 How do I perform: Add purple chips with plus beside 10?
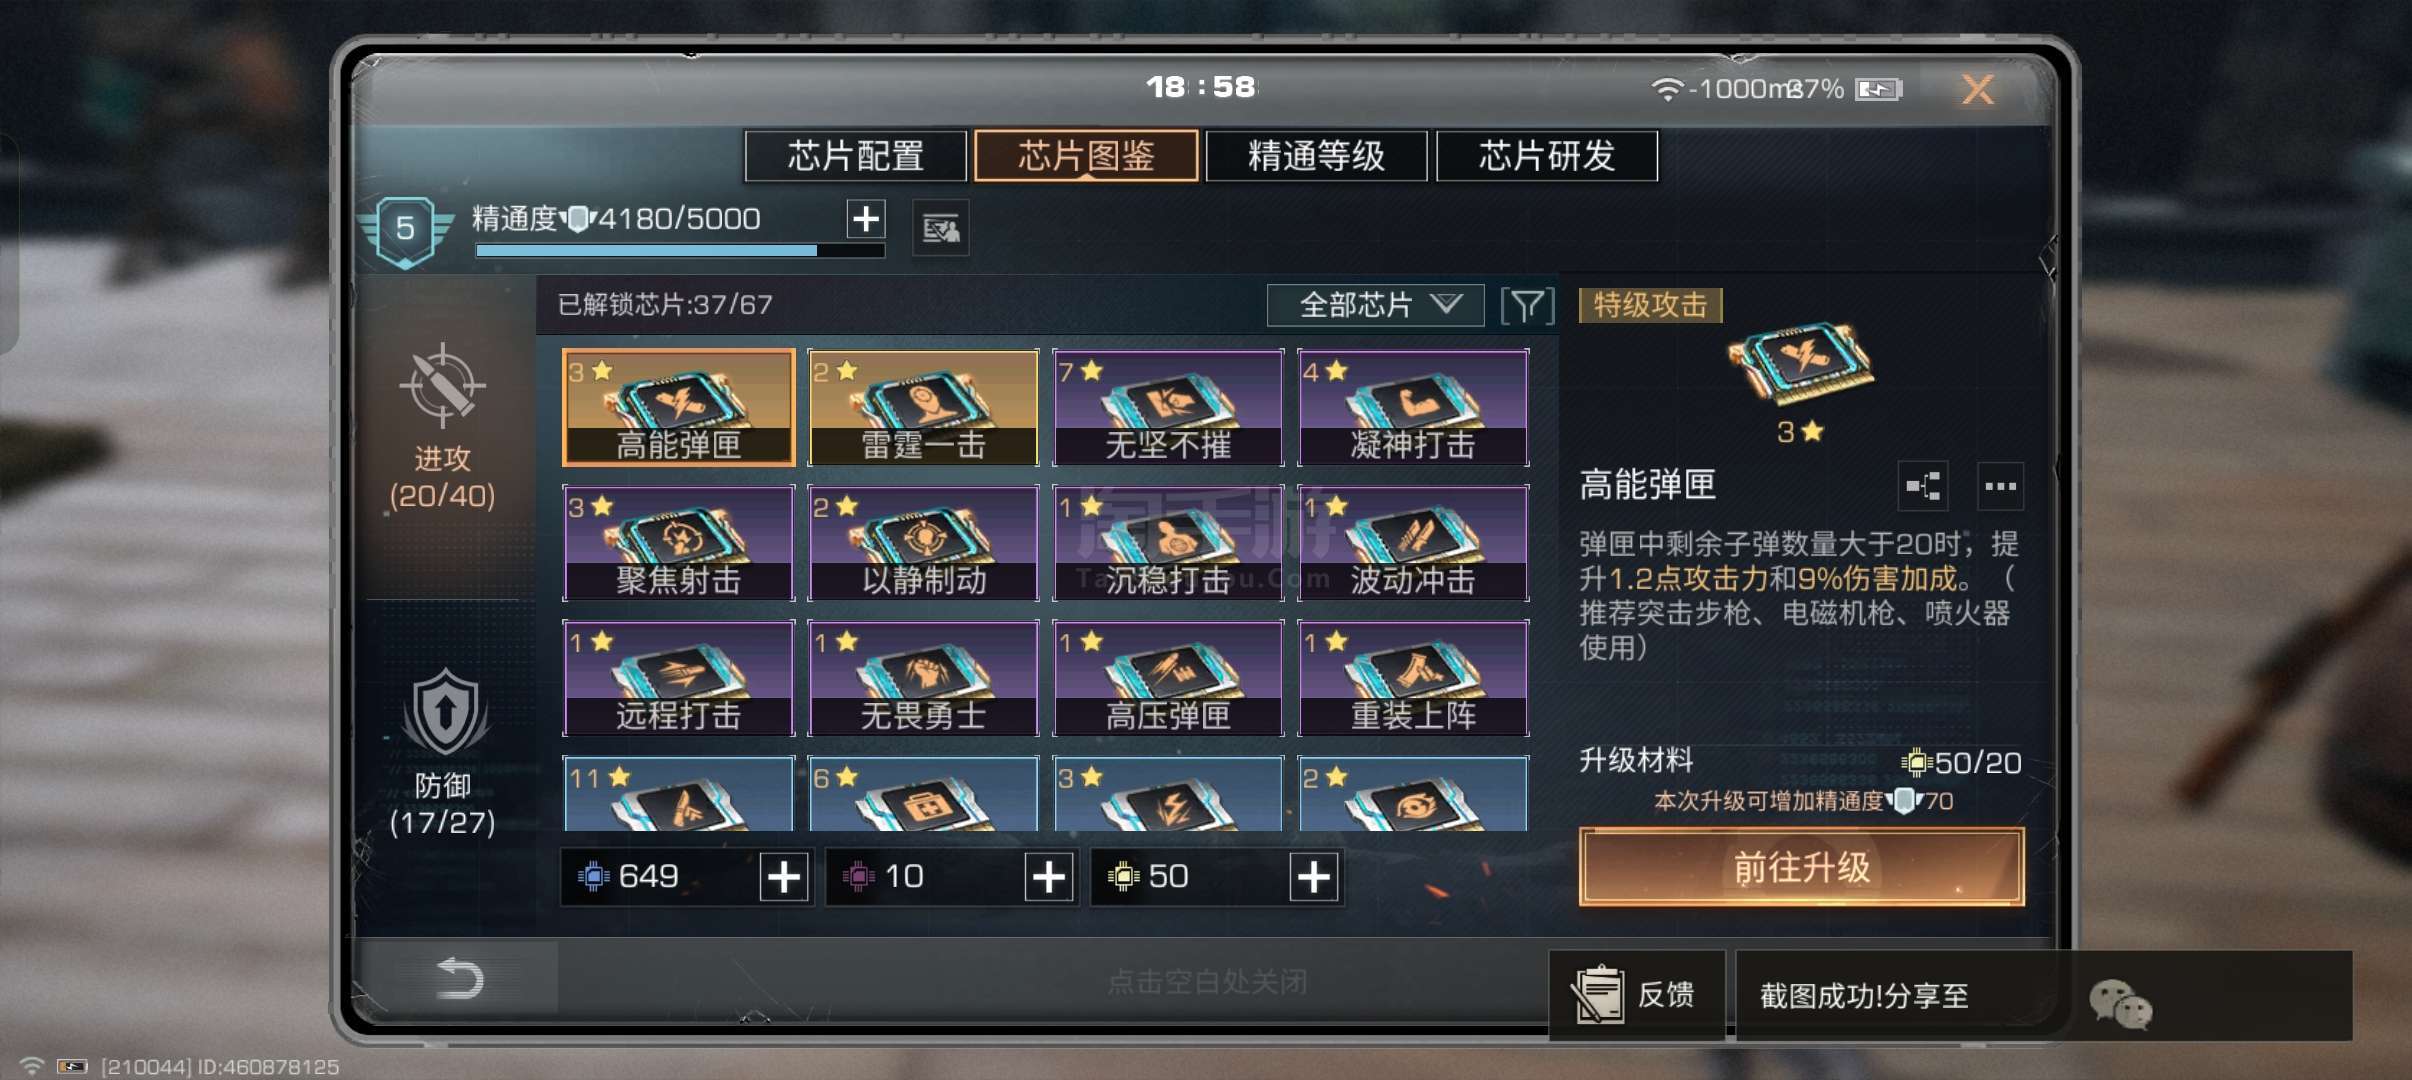[x=1049, y=877]
